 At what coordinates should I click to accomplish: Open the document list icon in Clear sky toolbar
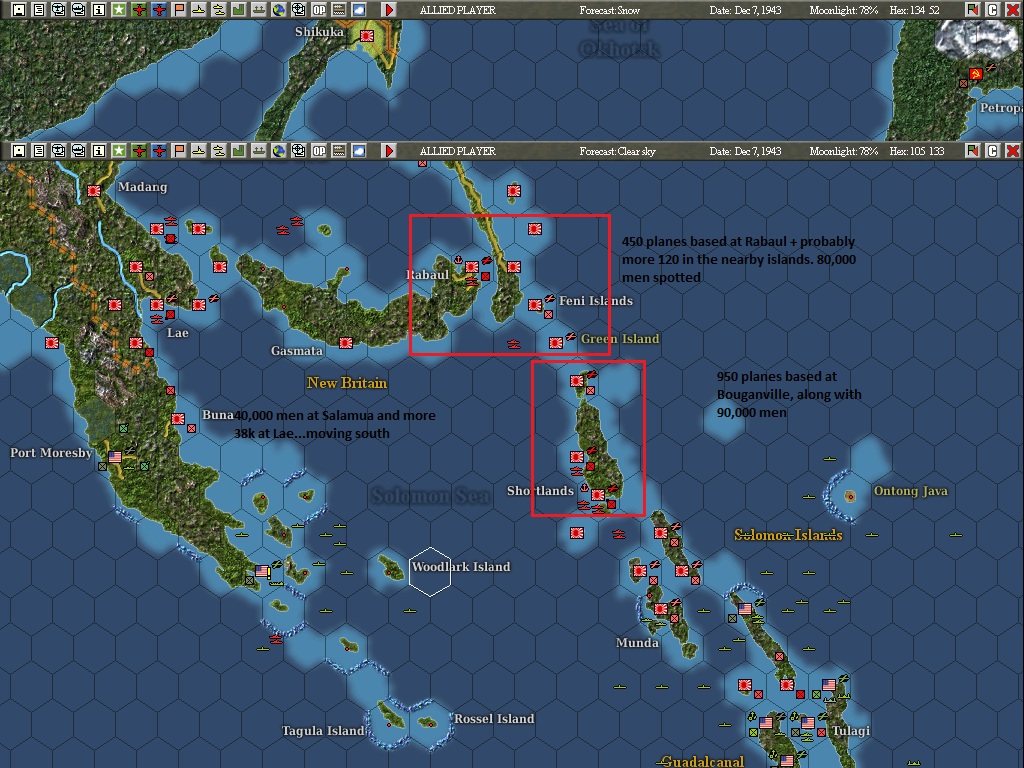(39, 151)
